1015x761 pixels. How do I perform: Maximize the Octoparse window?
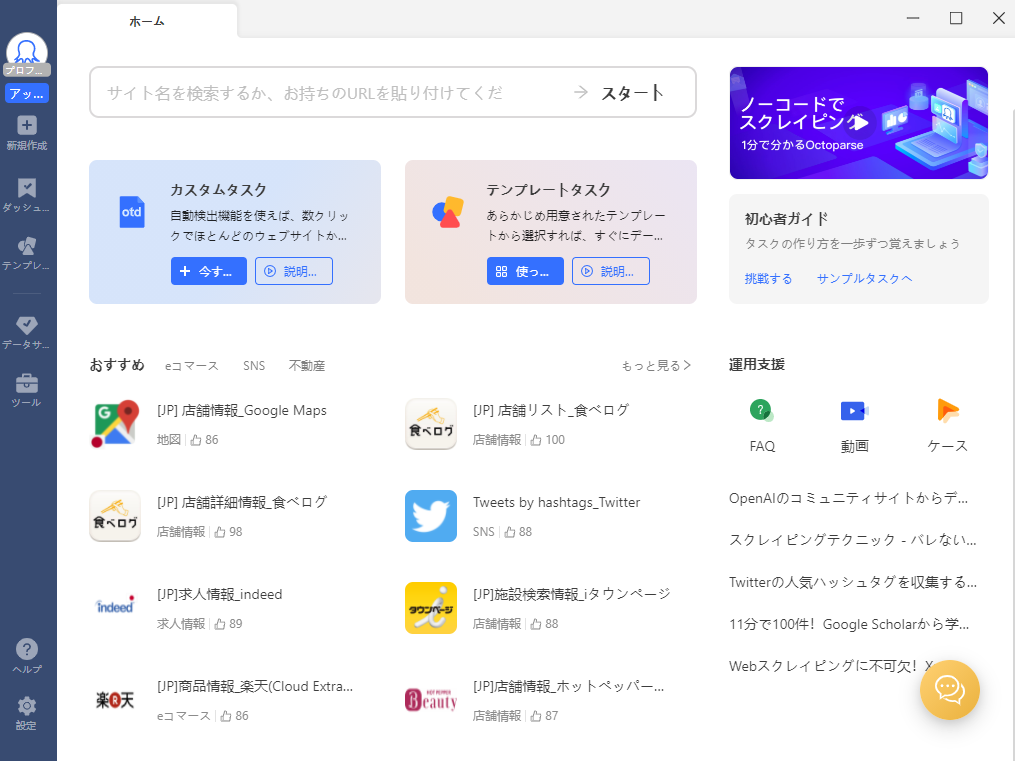956,18
